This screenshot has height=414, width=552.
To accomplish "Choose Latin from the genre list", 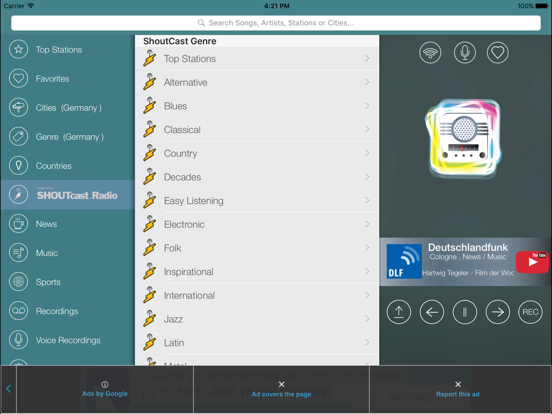I will pyautogui.click(x=257, y=342).
